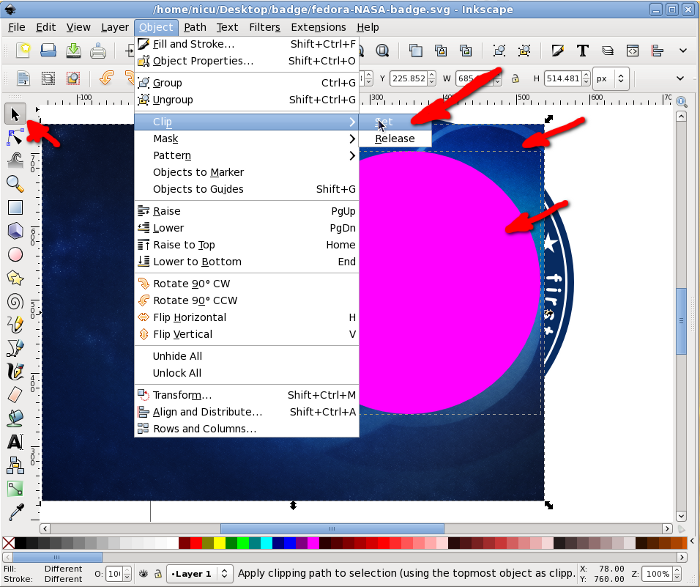Expand the Pattern submenu
The height and width of the screenshot is (587, 700).
tap(246, 156)
